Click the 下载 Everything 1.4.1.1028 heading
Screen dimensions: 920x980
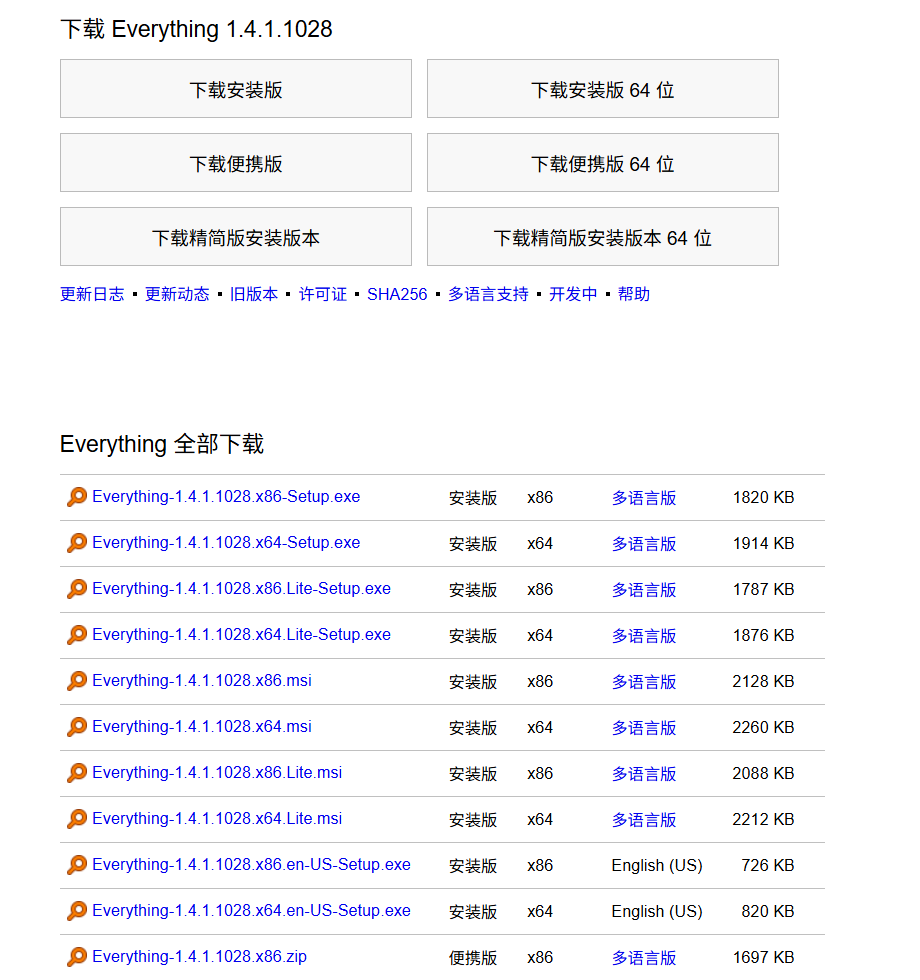[x=196, y=29]
